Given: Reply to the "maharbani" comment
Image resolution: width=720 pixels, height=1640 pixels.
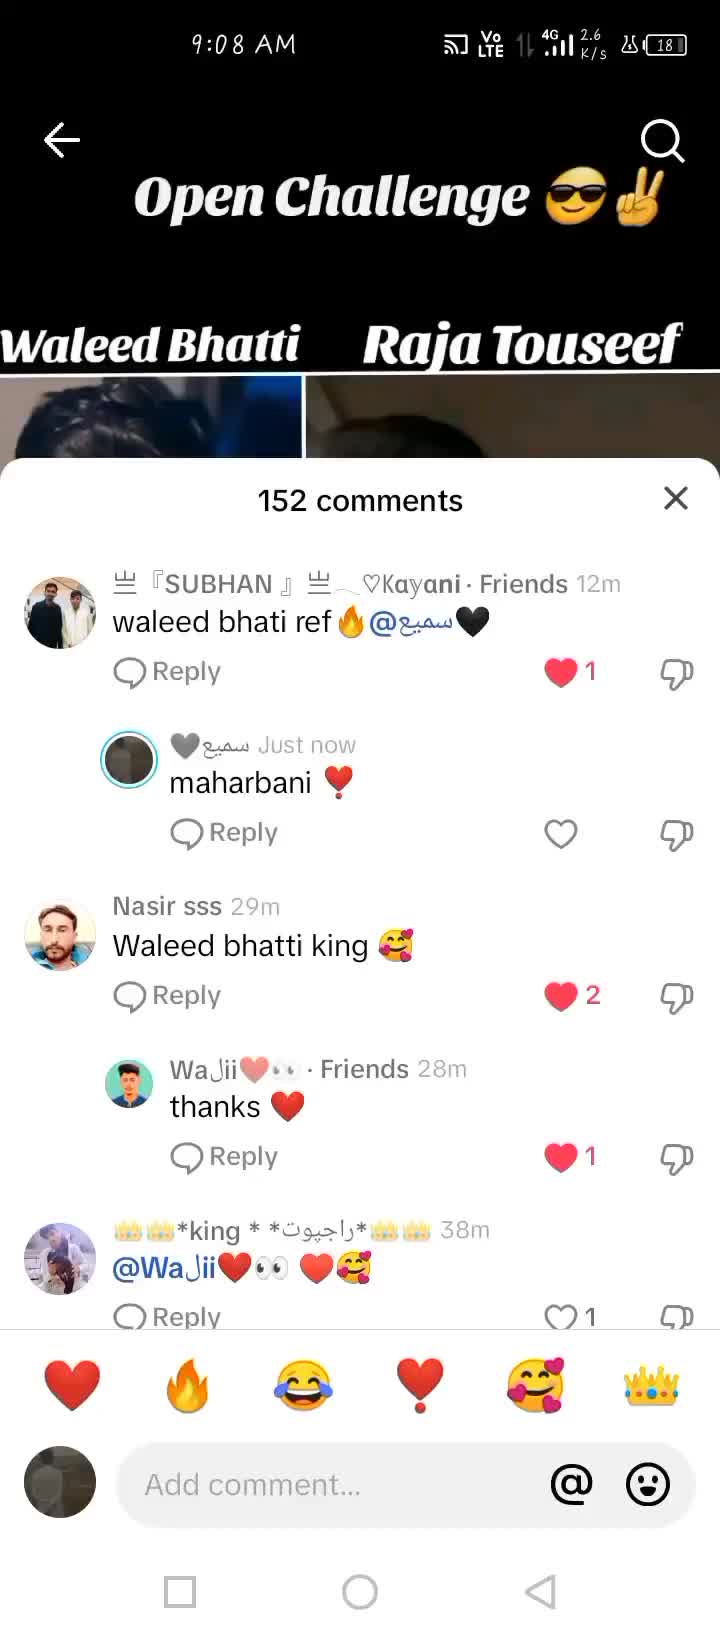Looking at the screenshot, I should pyautogui.click(x=224, y=833).
